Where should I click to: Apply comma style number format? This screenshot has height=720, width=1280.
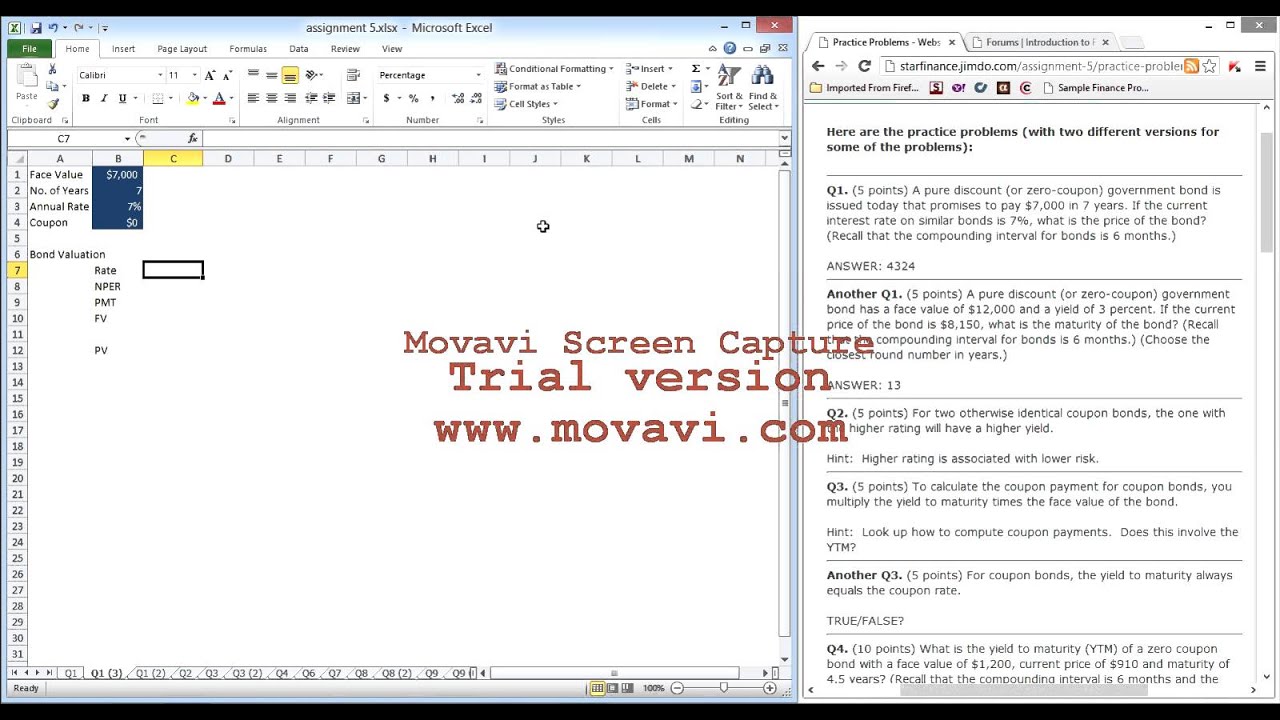click(432, 98)
